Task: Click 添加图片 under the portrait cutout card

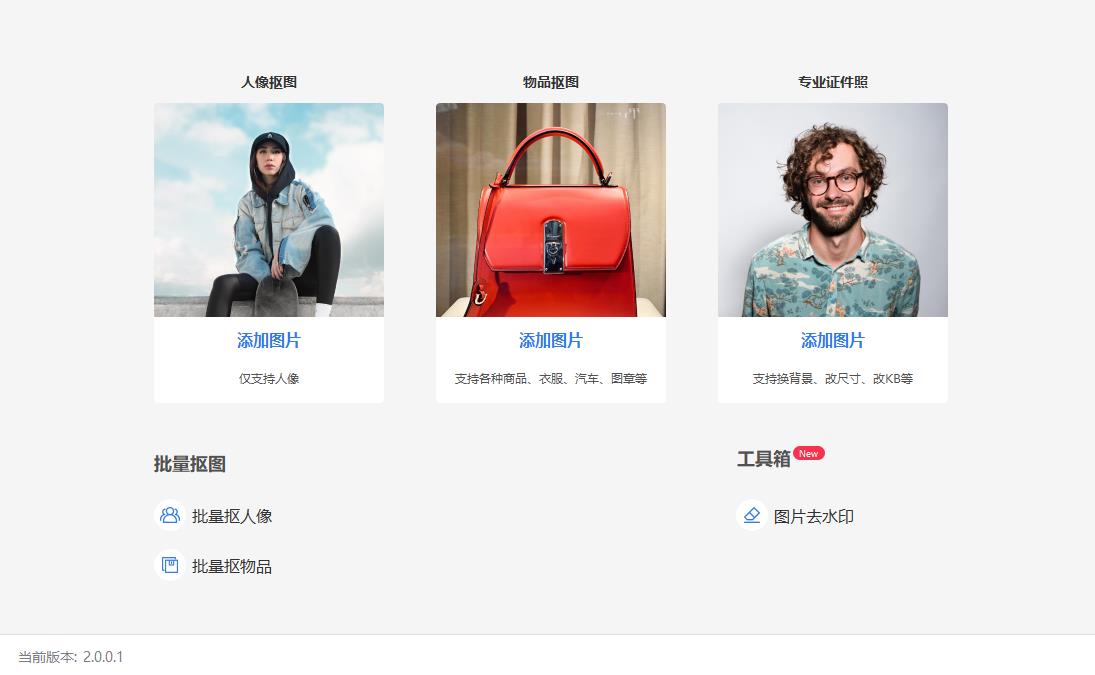Action: (269, 340)
